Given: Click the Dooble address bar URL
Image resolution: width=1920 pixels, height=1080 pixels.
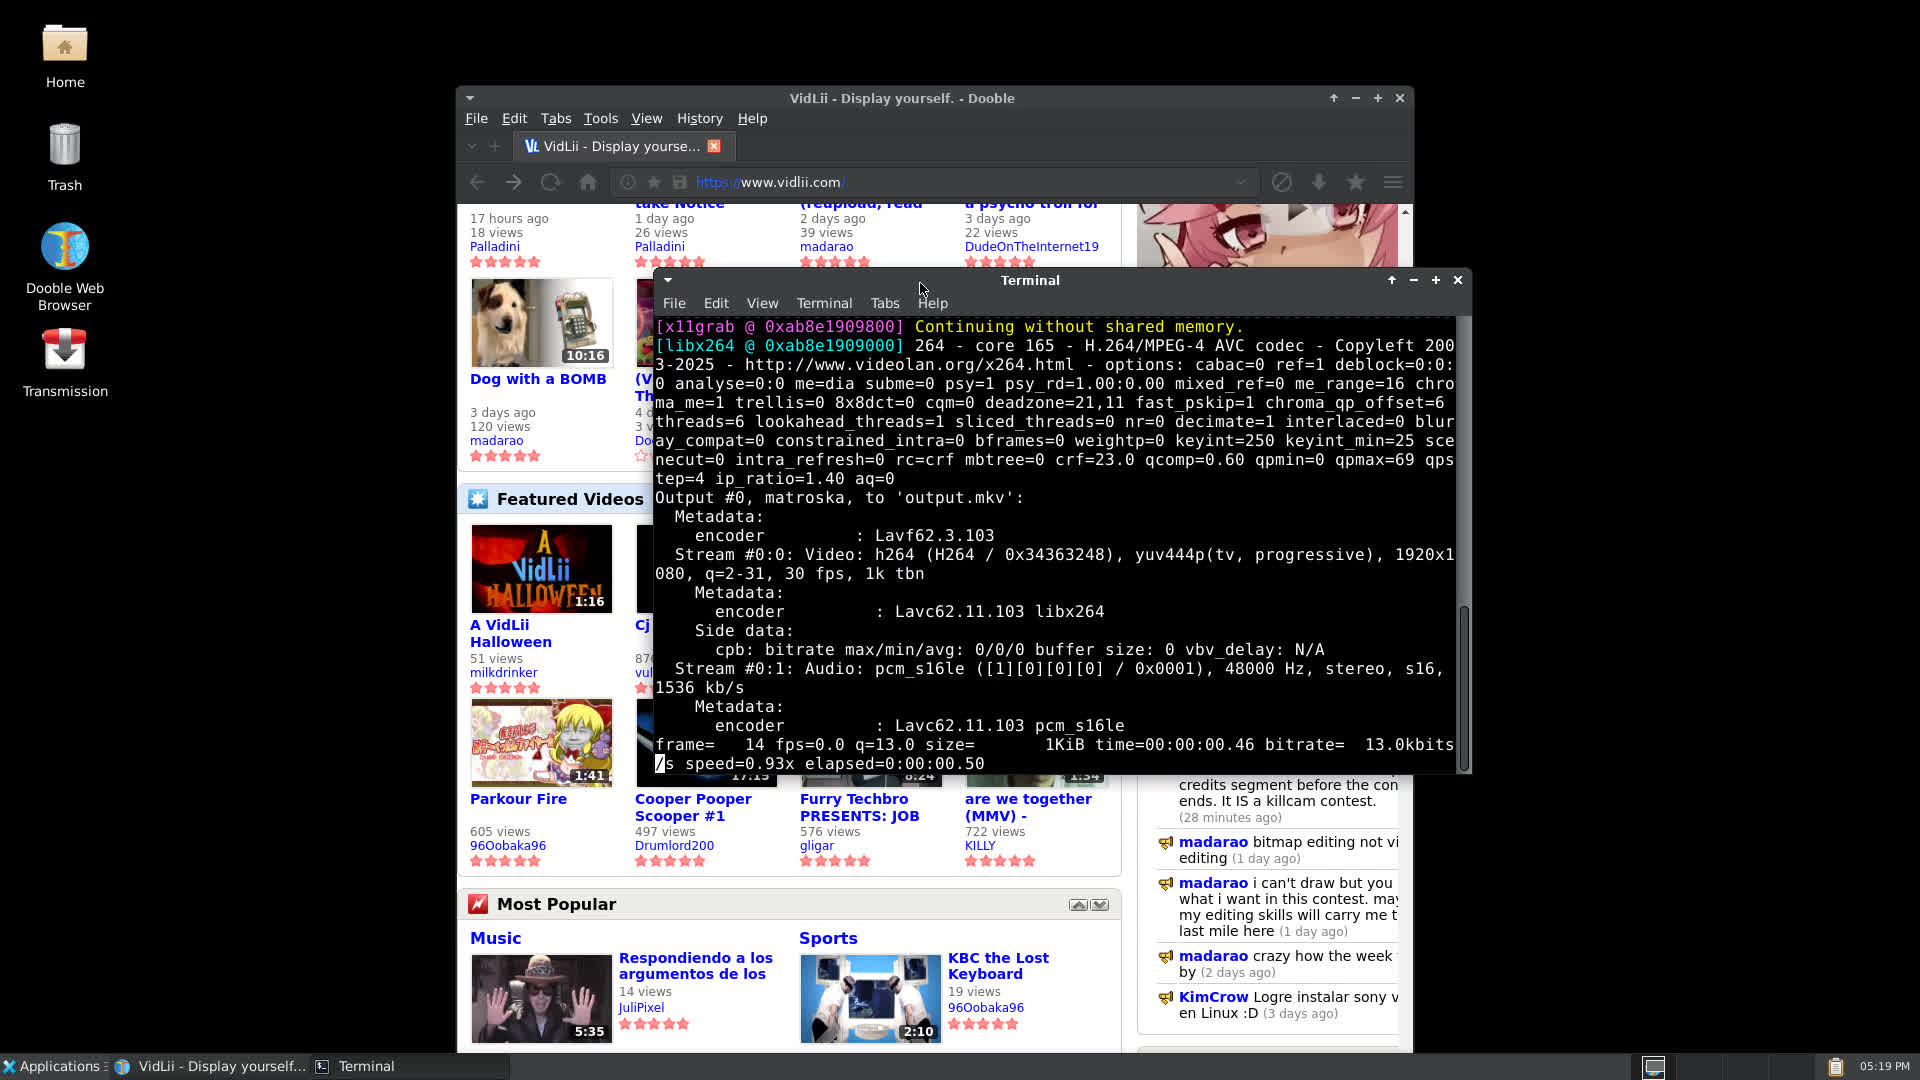Looking at the screenshot, I should point(770,182).
